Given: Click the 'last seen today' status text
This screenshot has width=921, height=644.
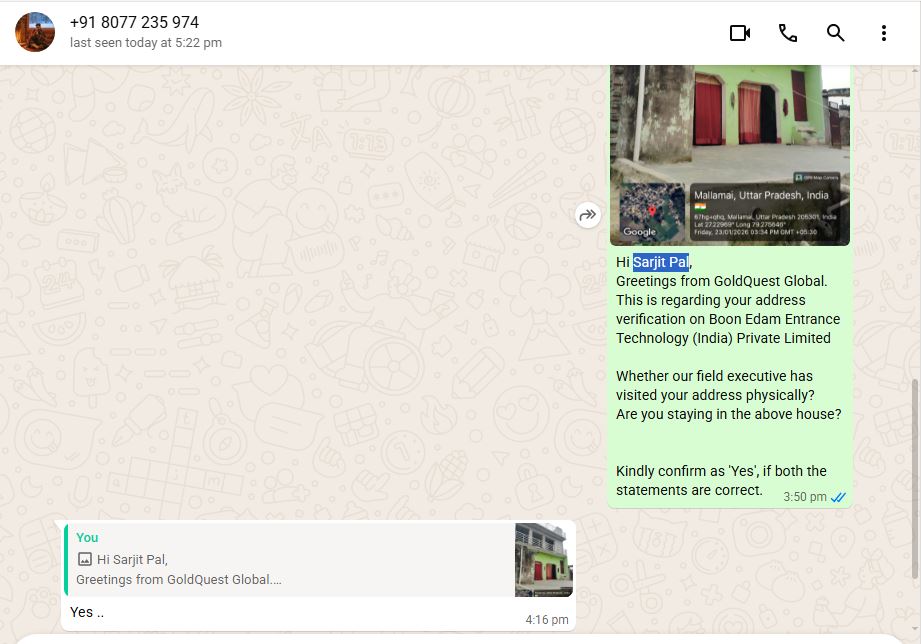Looking at the screenshot, I should [x=146, y=43].
